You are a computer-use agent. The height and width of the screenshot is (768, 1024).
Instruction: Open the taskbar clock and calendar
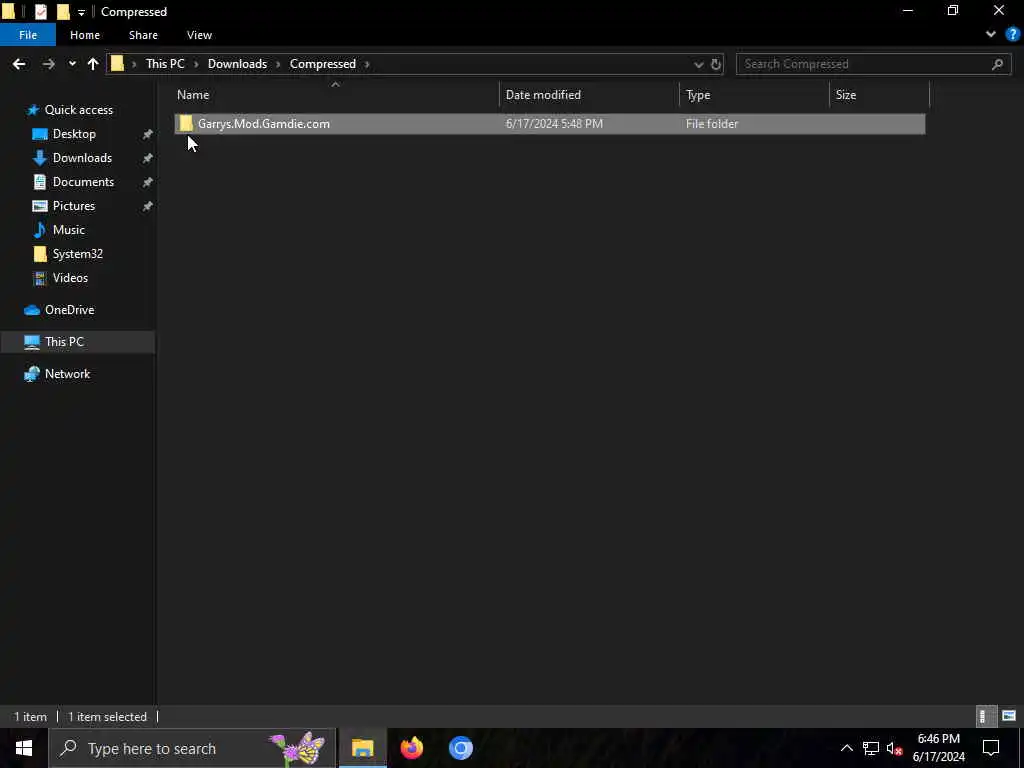pos(938,748)
